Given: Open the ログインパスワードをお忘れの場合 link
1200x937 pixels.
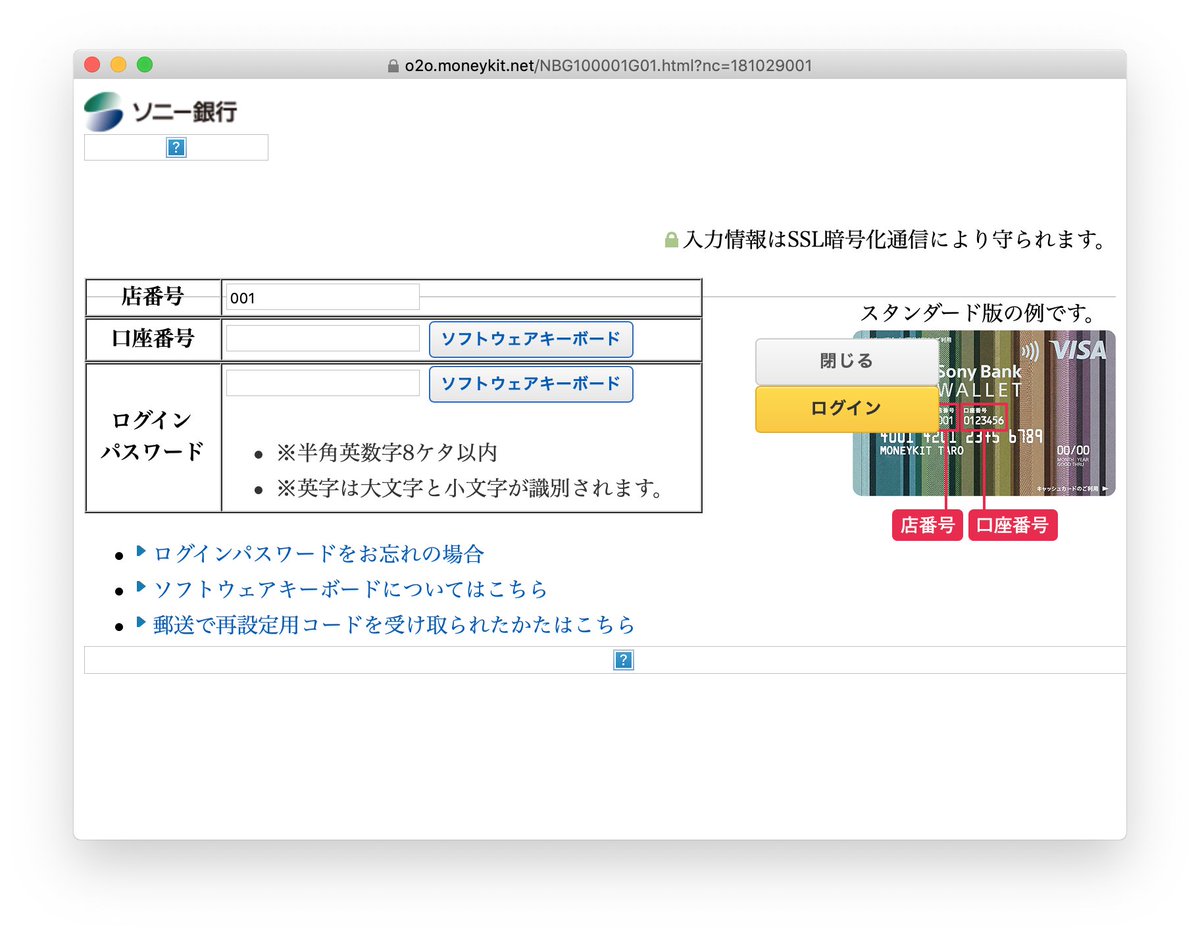Looking at the screenshot, I should click(x=319, y=554).
